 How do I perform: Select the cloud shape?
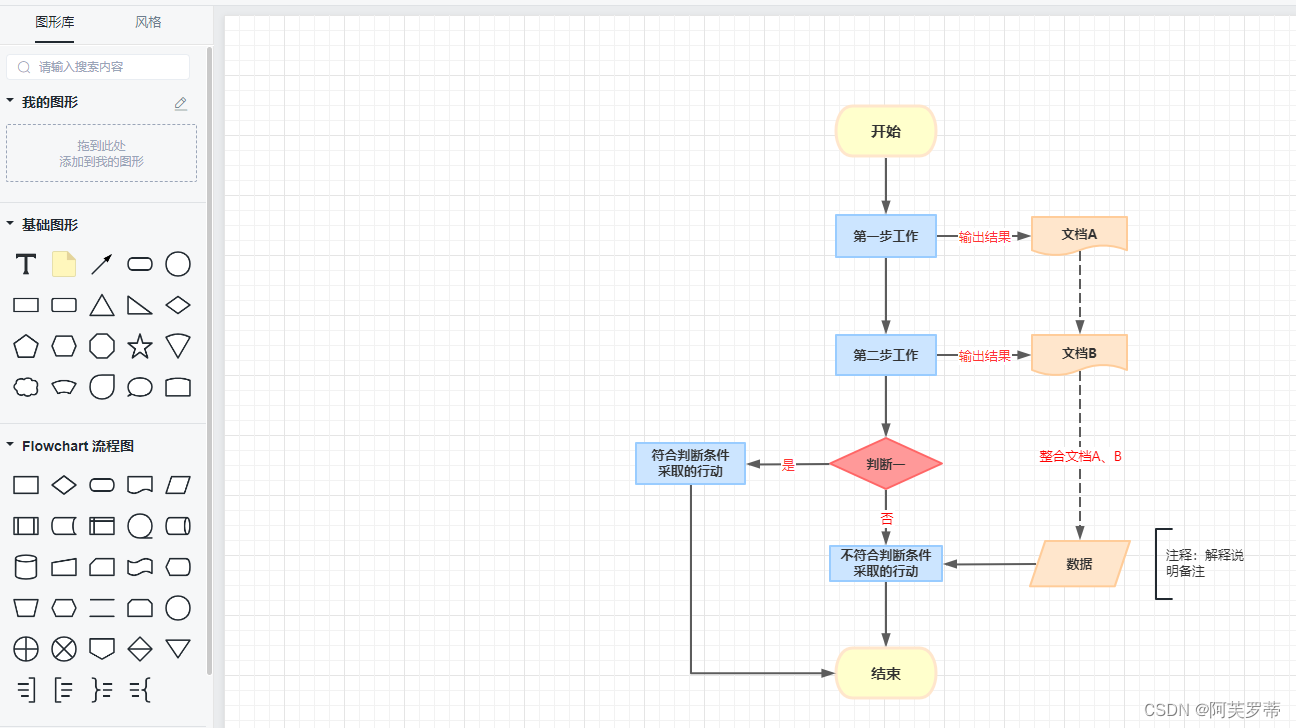point(26,387)
